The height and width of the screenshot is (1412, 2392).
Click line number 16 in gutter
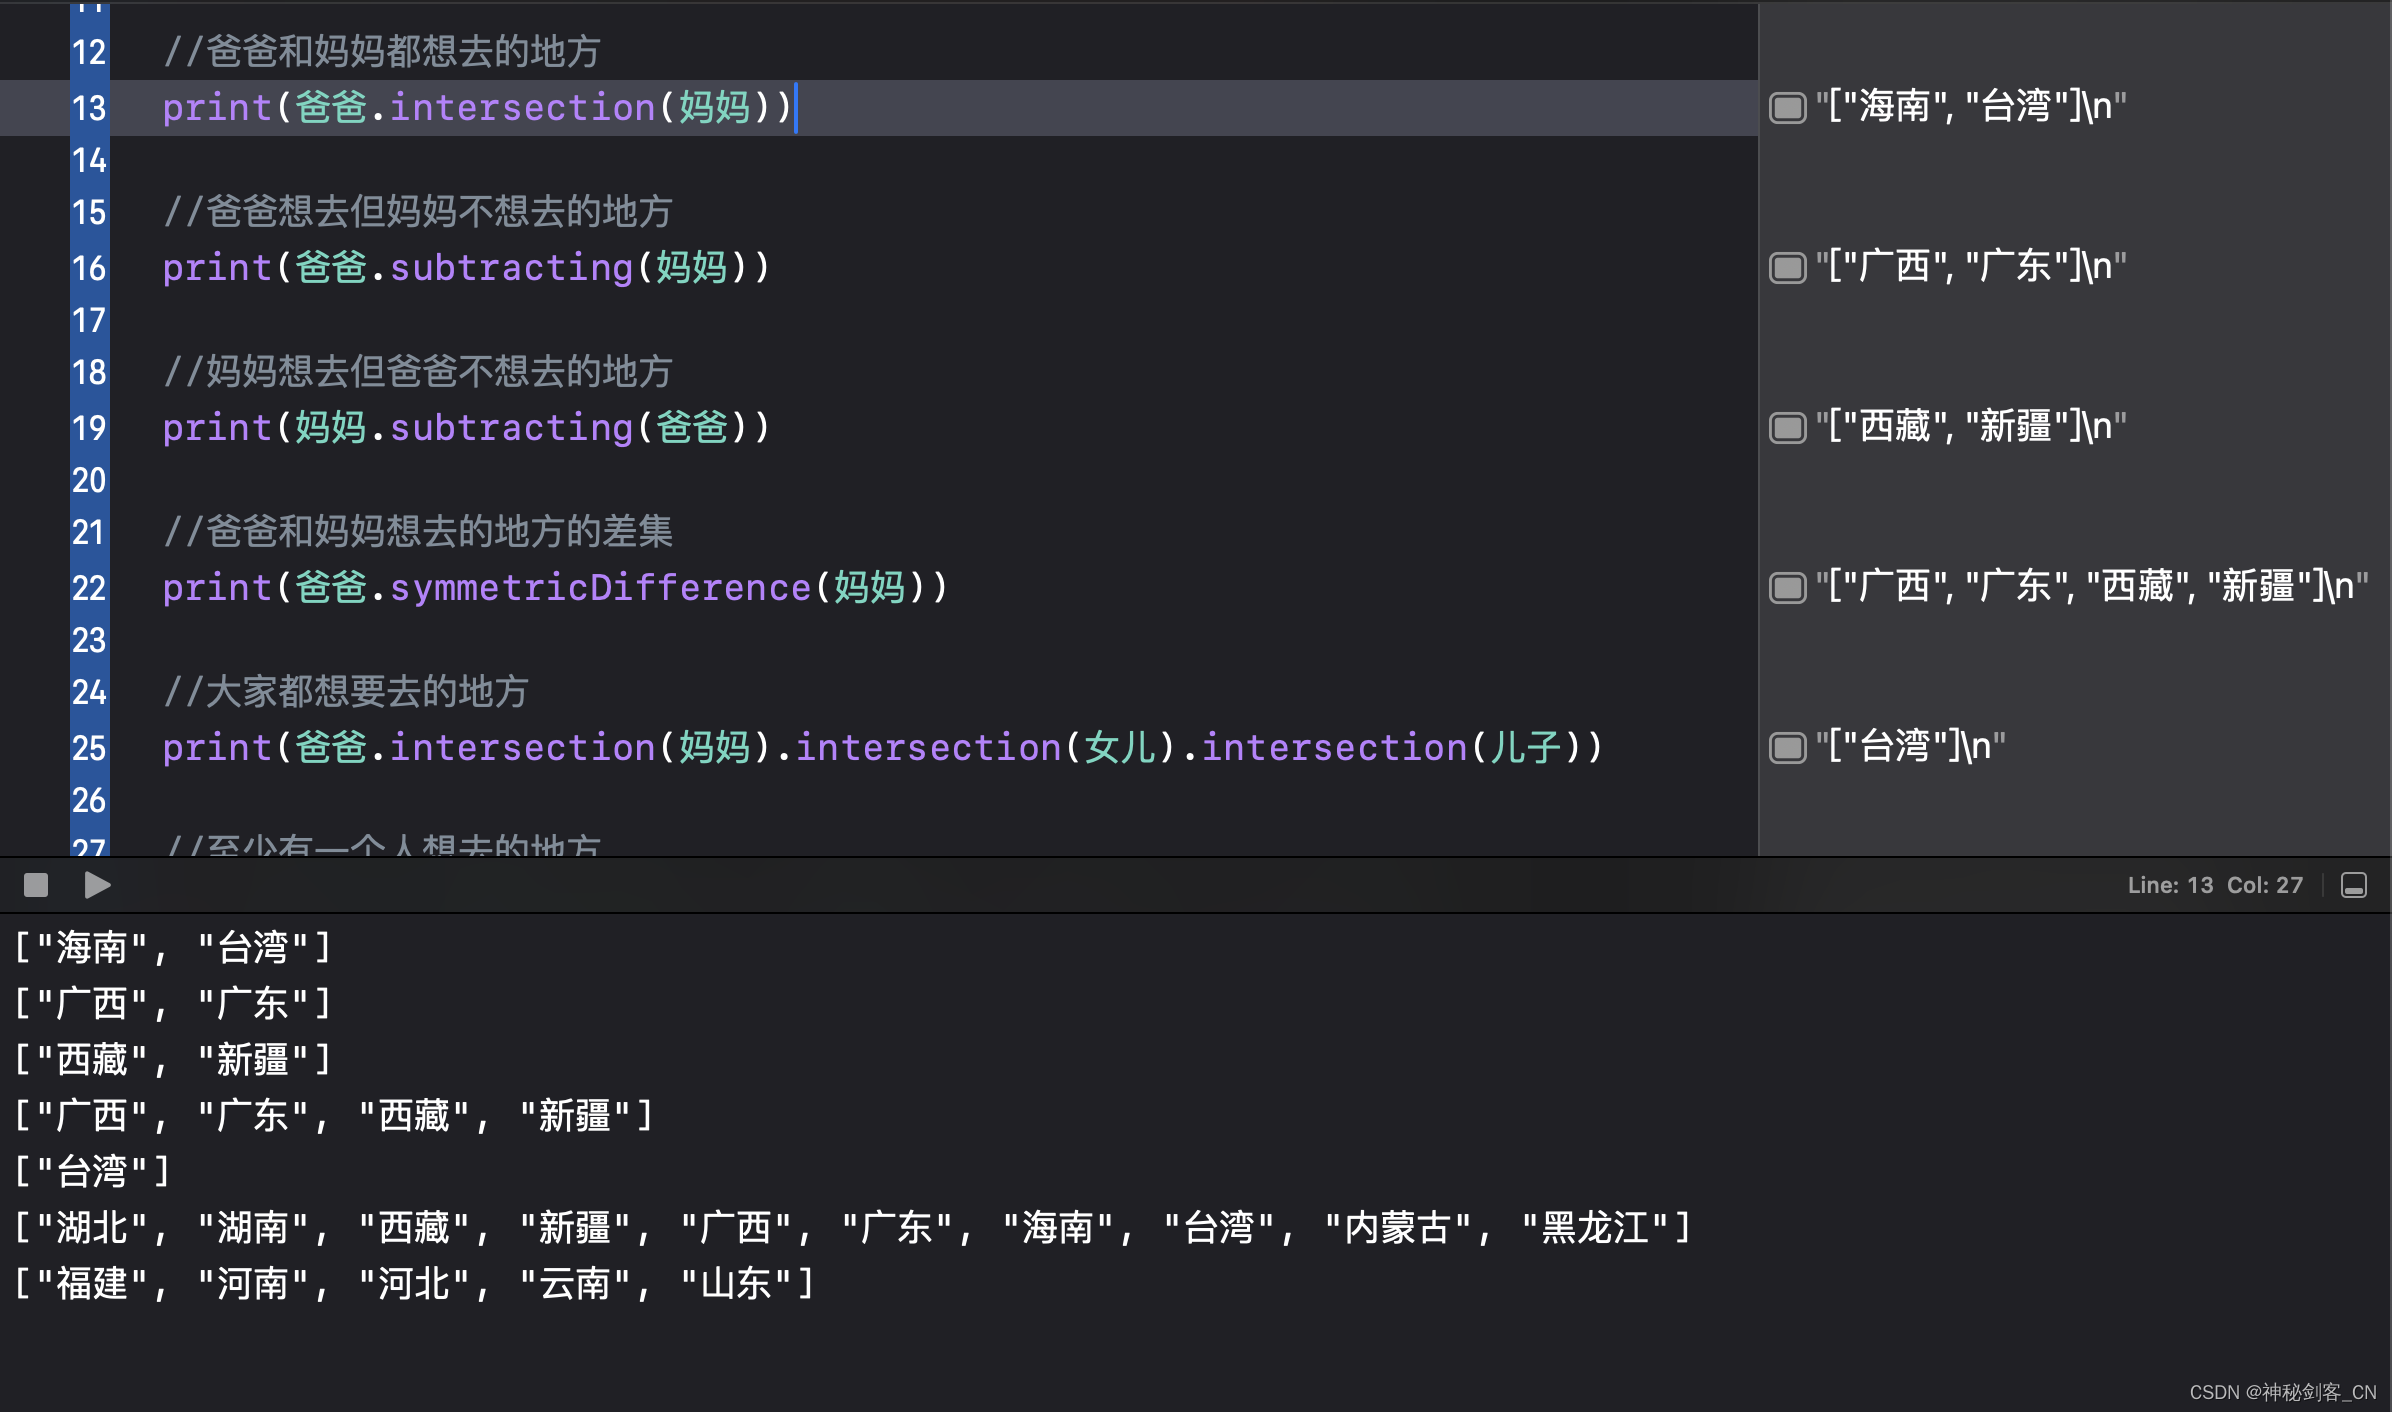tap(89, 268)
